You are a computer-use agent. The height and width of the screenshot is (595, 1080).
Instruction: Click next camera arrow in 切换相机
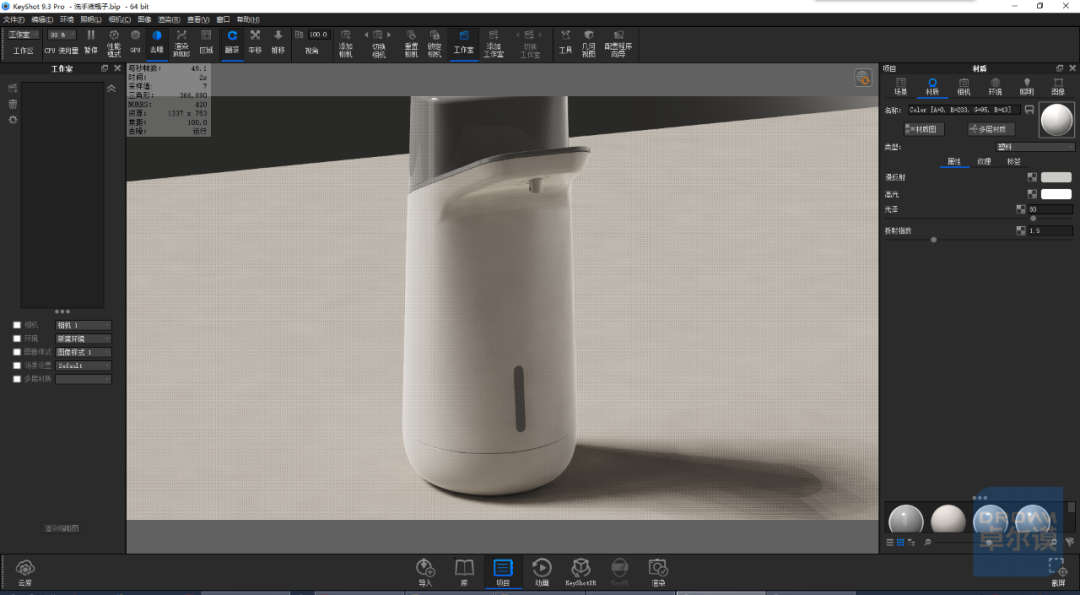coord(389,34)
